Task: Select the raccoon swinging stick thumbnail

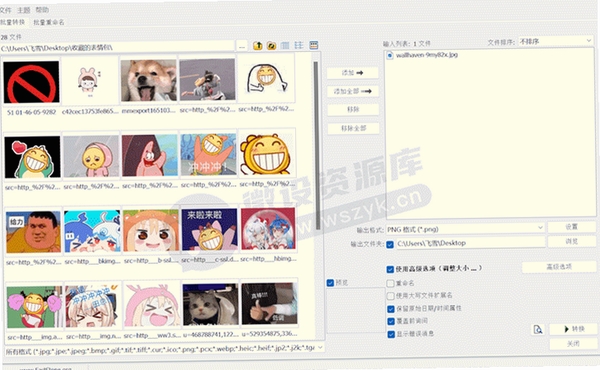Action: click(207, 80)
